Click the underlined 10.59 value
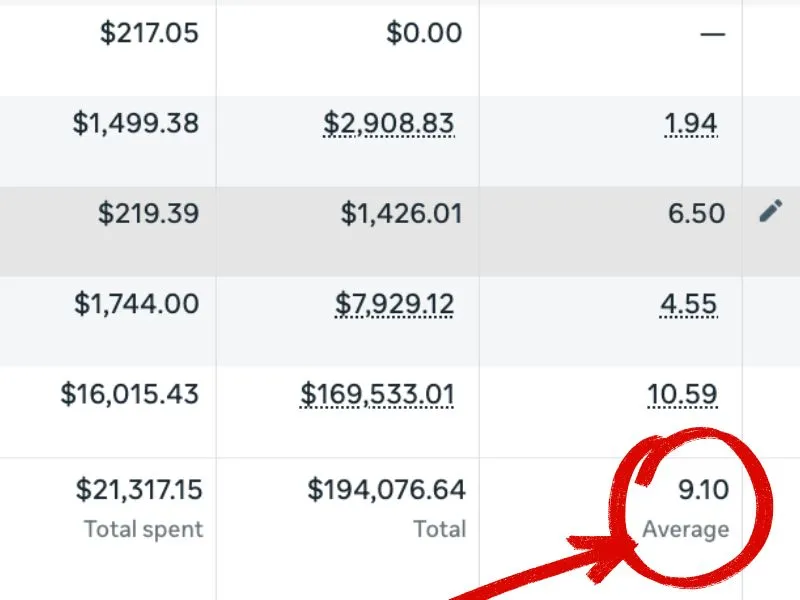The width and height of the screenshot is (800, 600). pyautogui.click(x=683, y=393)
